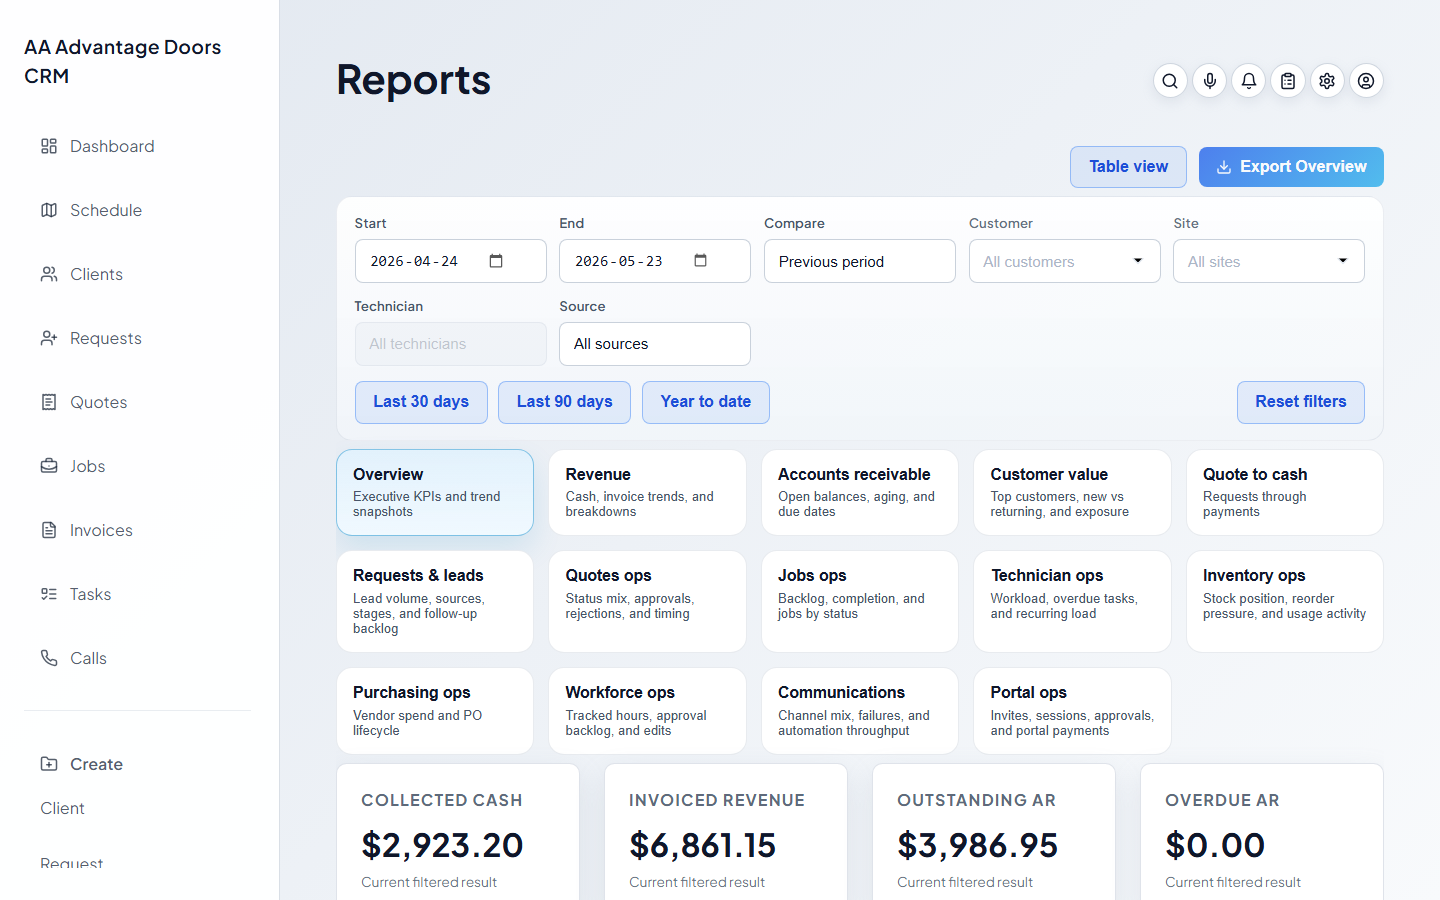Open the All technicians selector
Screen dimensions: 1440x900
(x=451, y=344)
